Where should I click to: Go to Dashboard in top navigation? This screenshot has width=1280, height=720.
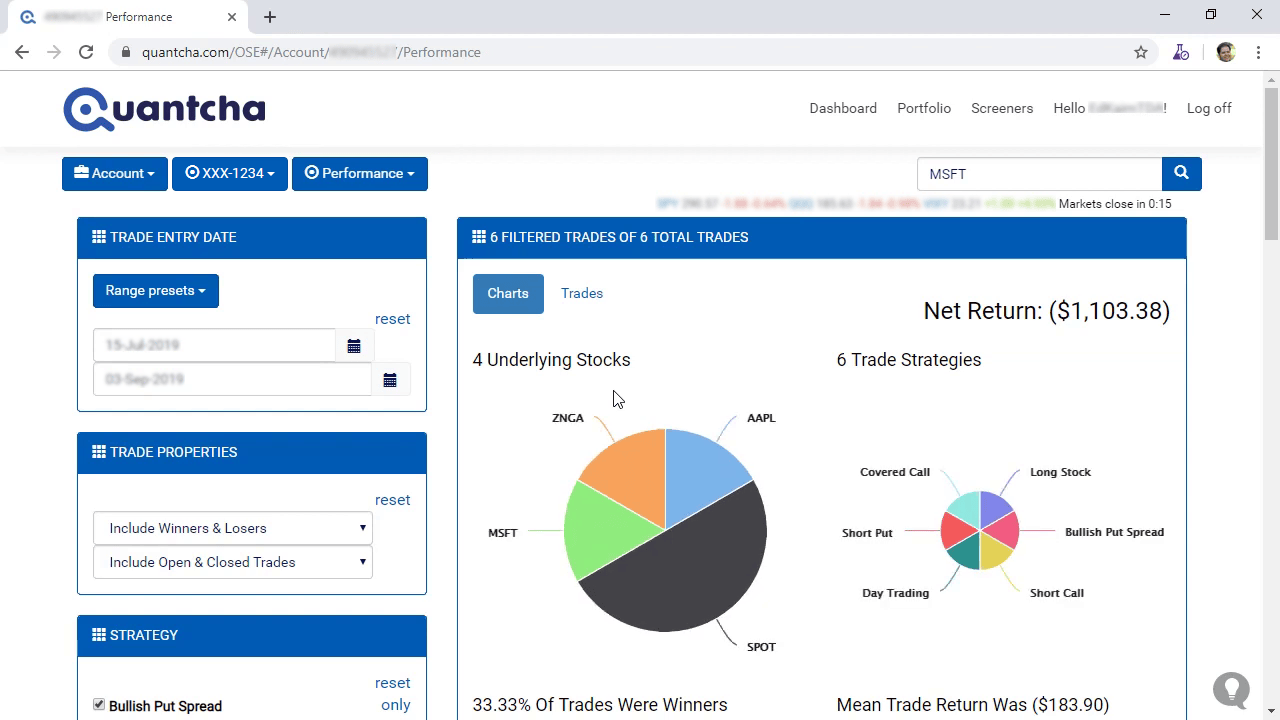pos(843,108)
